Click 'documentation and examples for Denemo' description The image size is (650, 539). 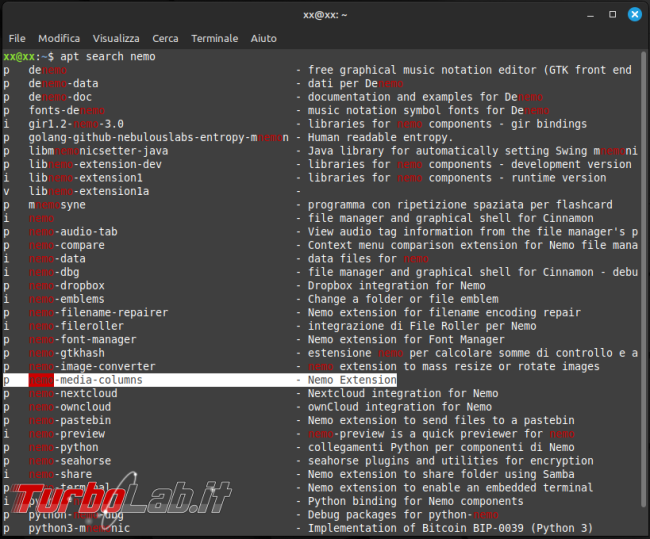(x=425, y=97)
